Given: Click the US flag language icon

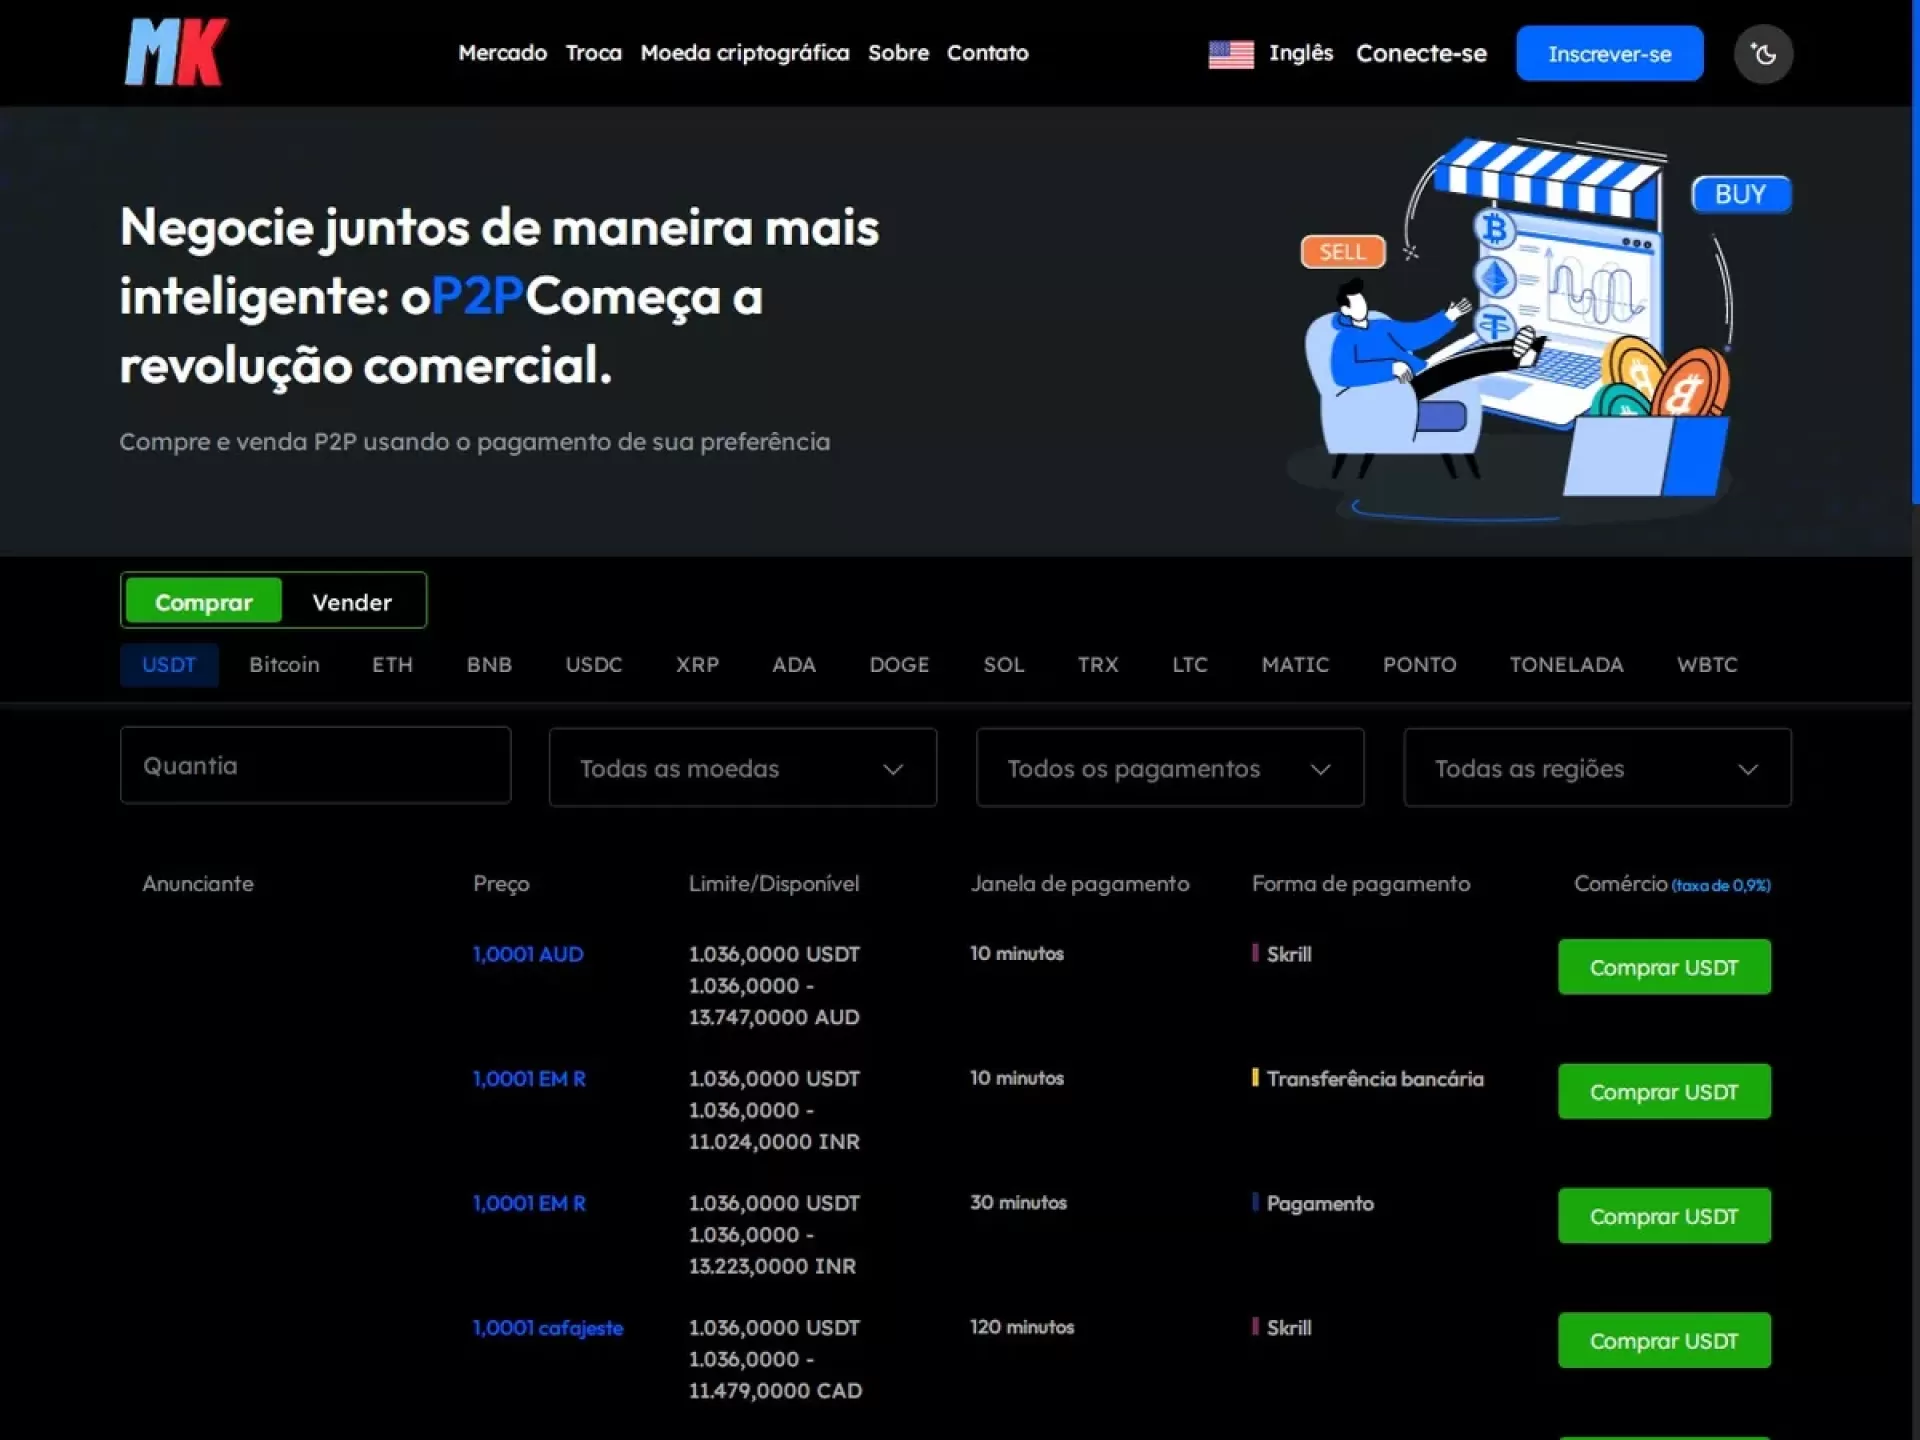Looking at the screenshot, I should 1230,54.
